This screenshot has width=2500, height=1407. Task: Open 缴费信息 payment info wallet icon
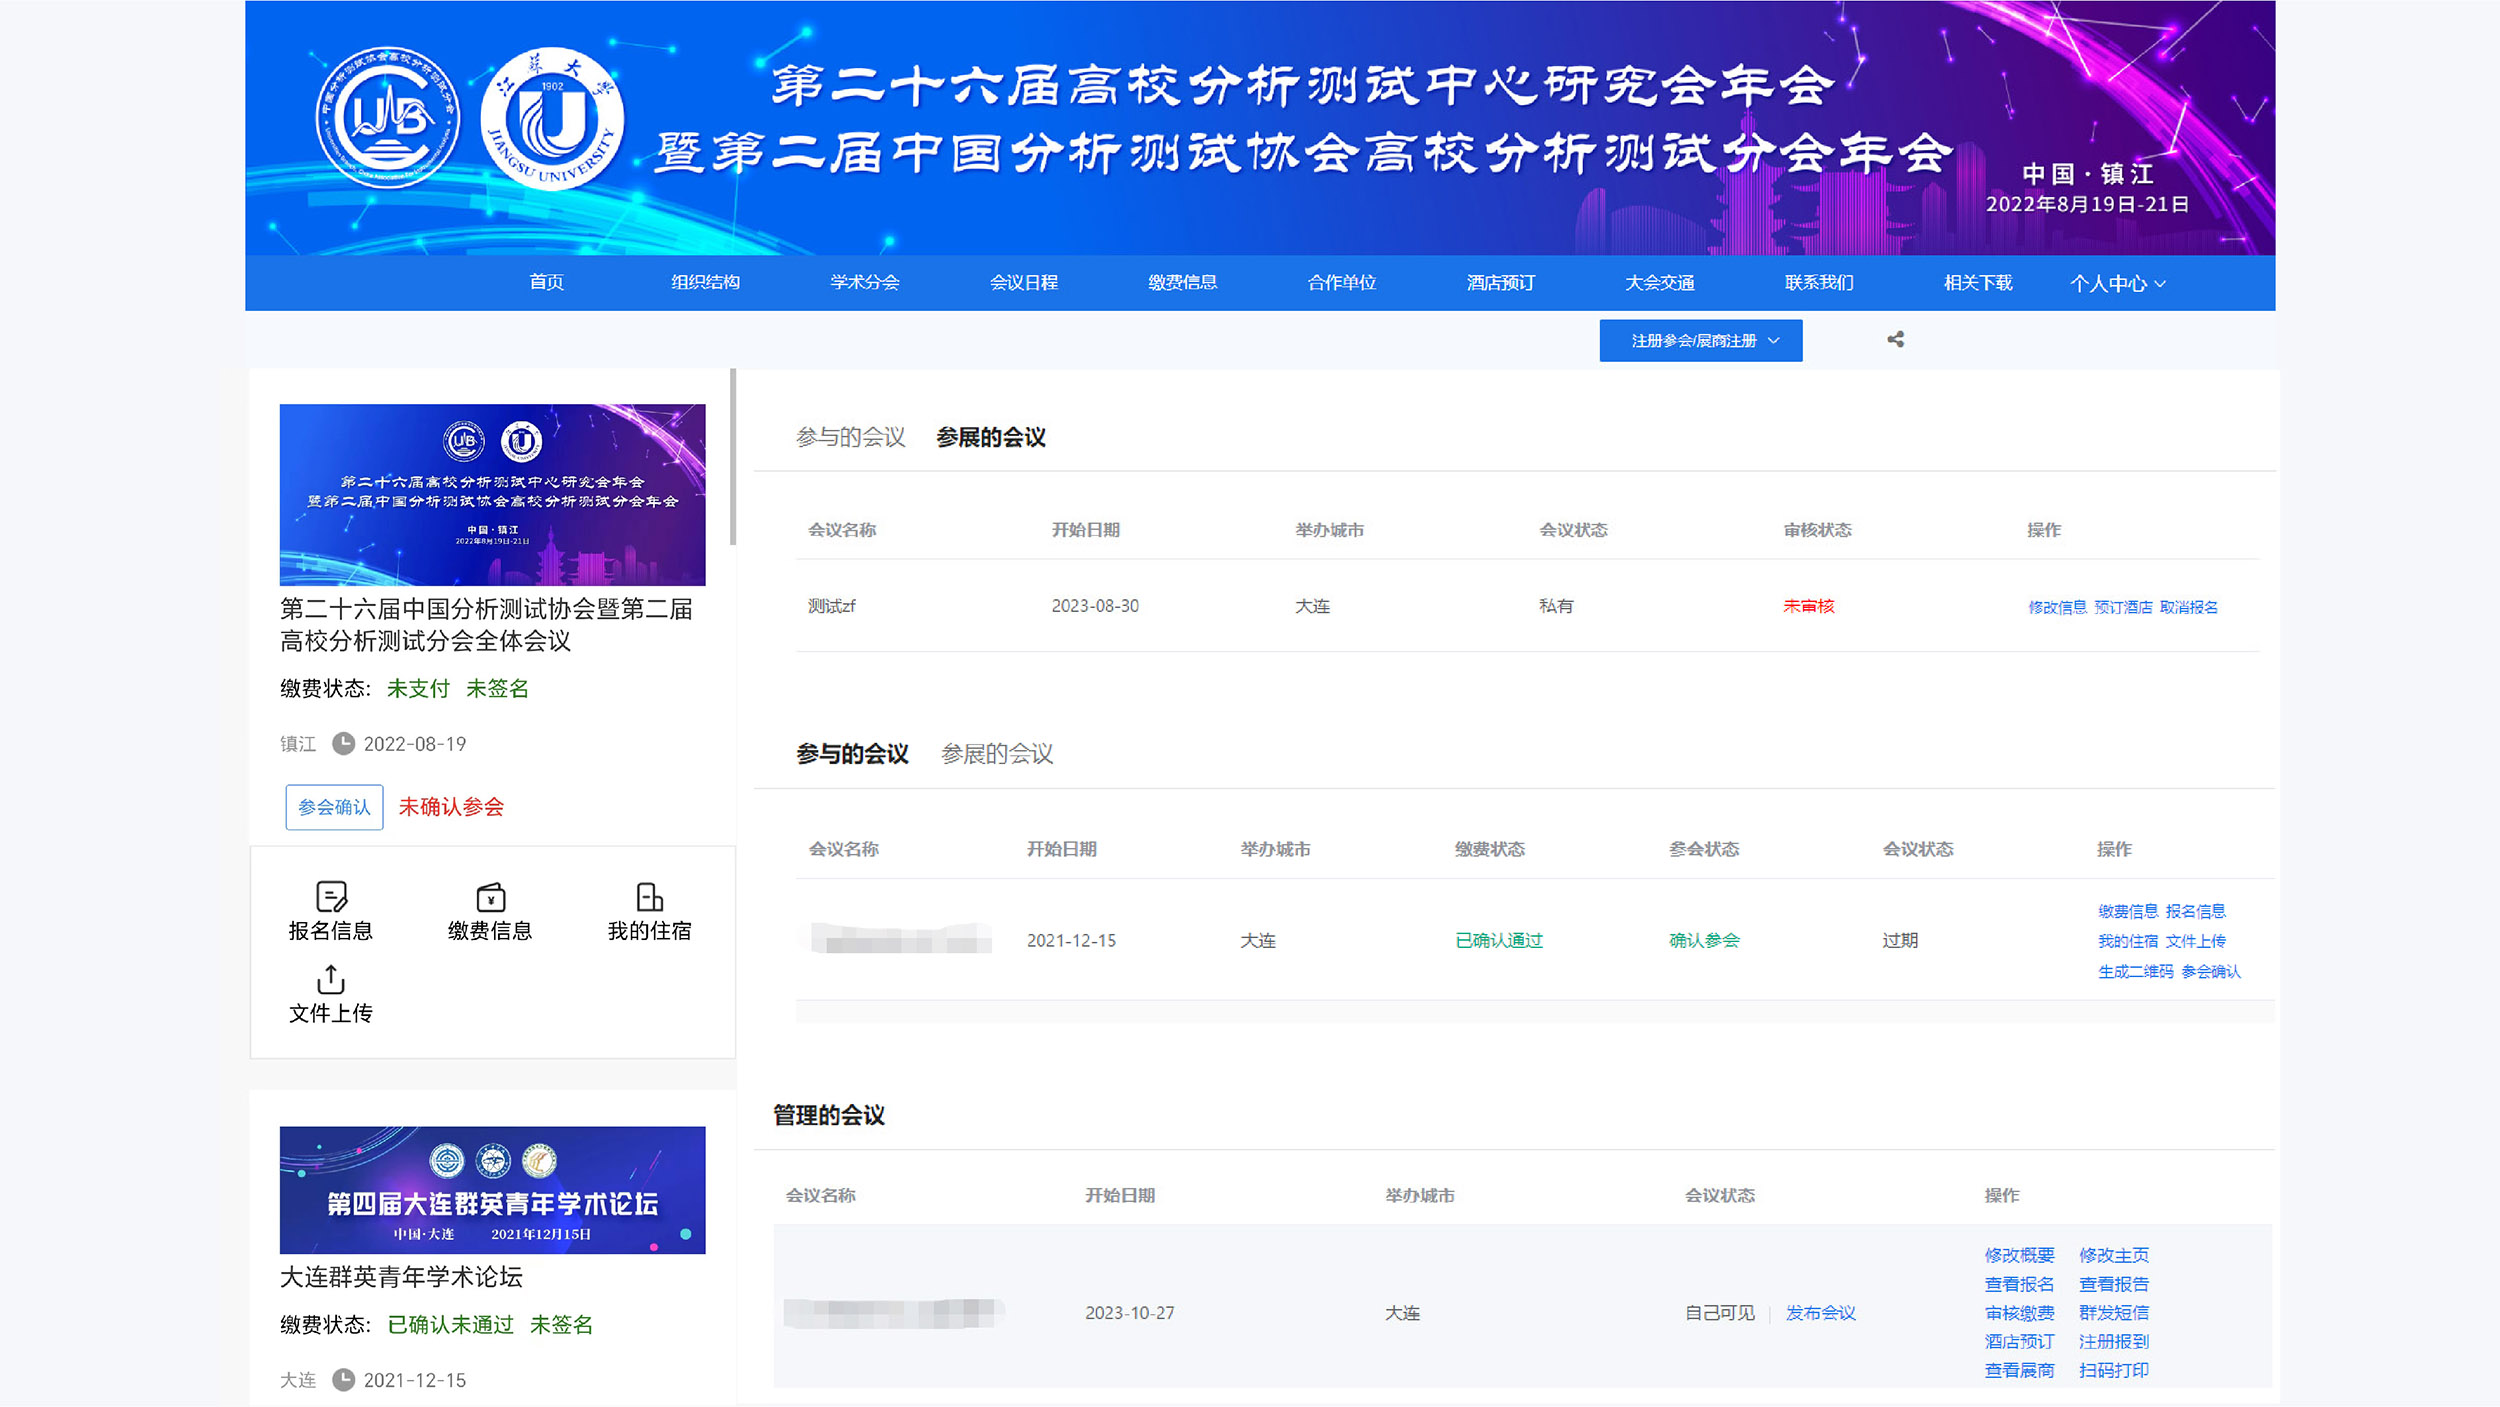tap(490, 896)
